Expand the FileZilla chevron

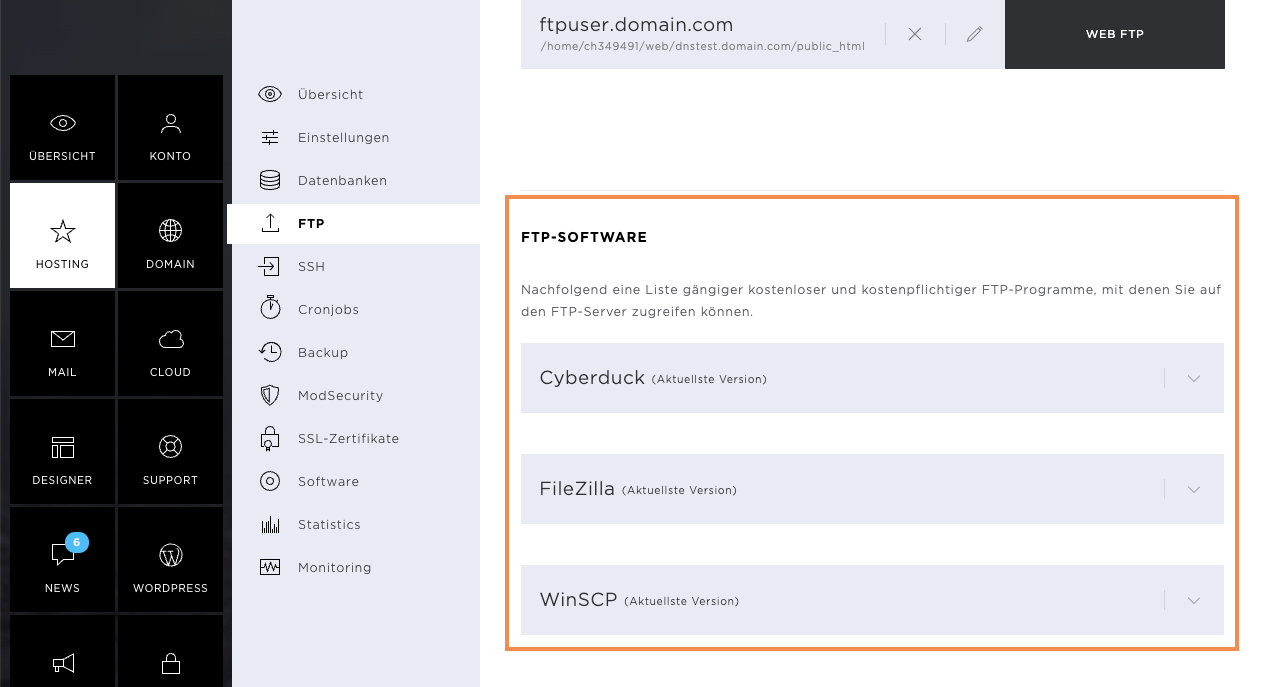pos(1193,490)
